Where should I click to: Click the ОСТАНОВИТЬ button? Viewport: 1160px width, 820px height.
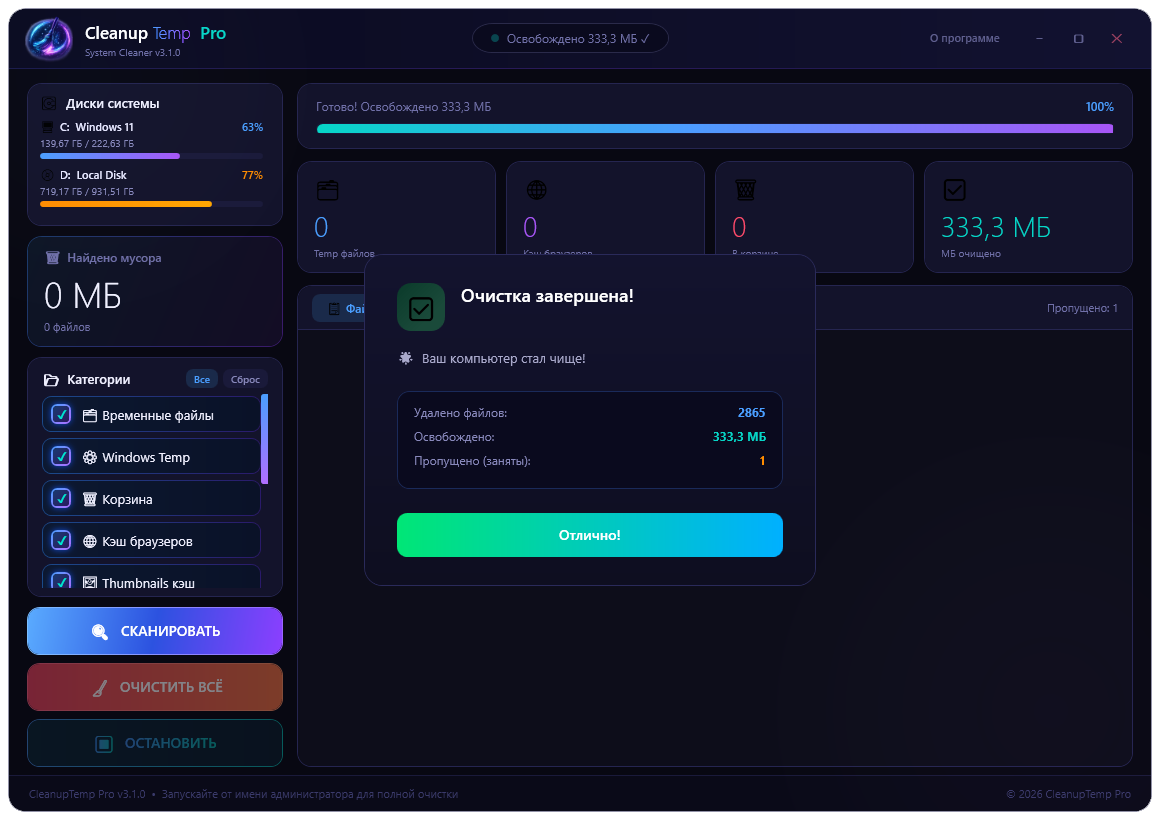tap(155, 743)
